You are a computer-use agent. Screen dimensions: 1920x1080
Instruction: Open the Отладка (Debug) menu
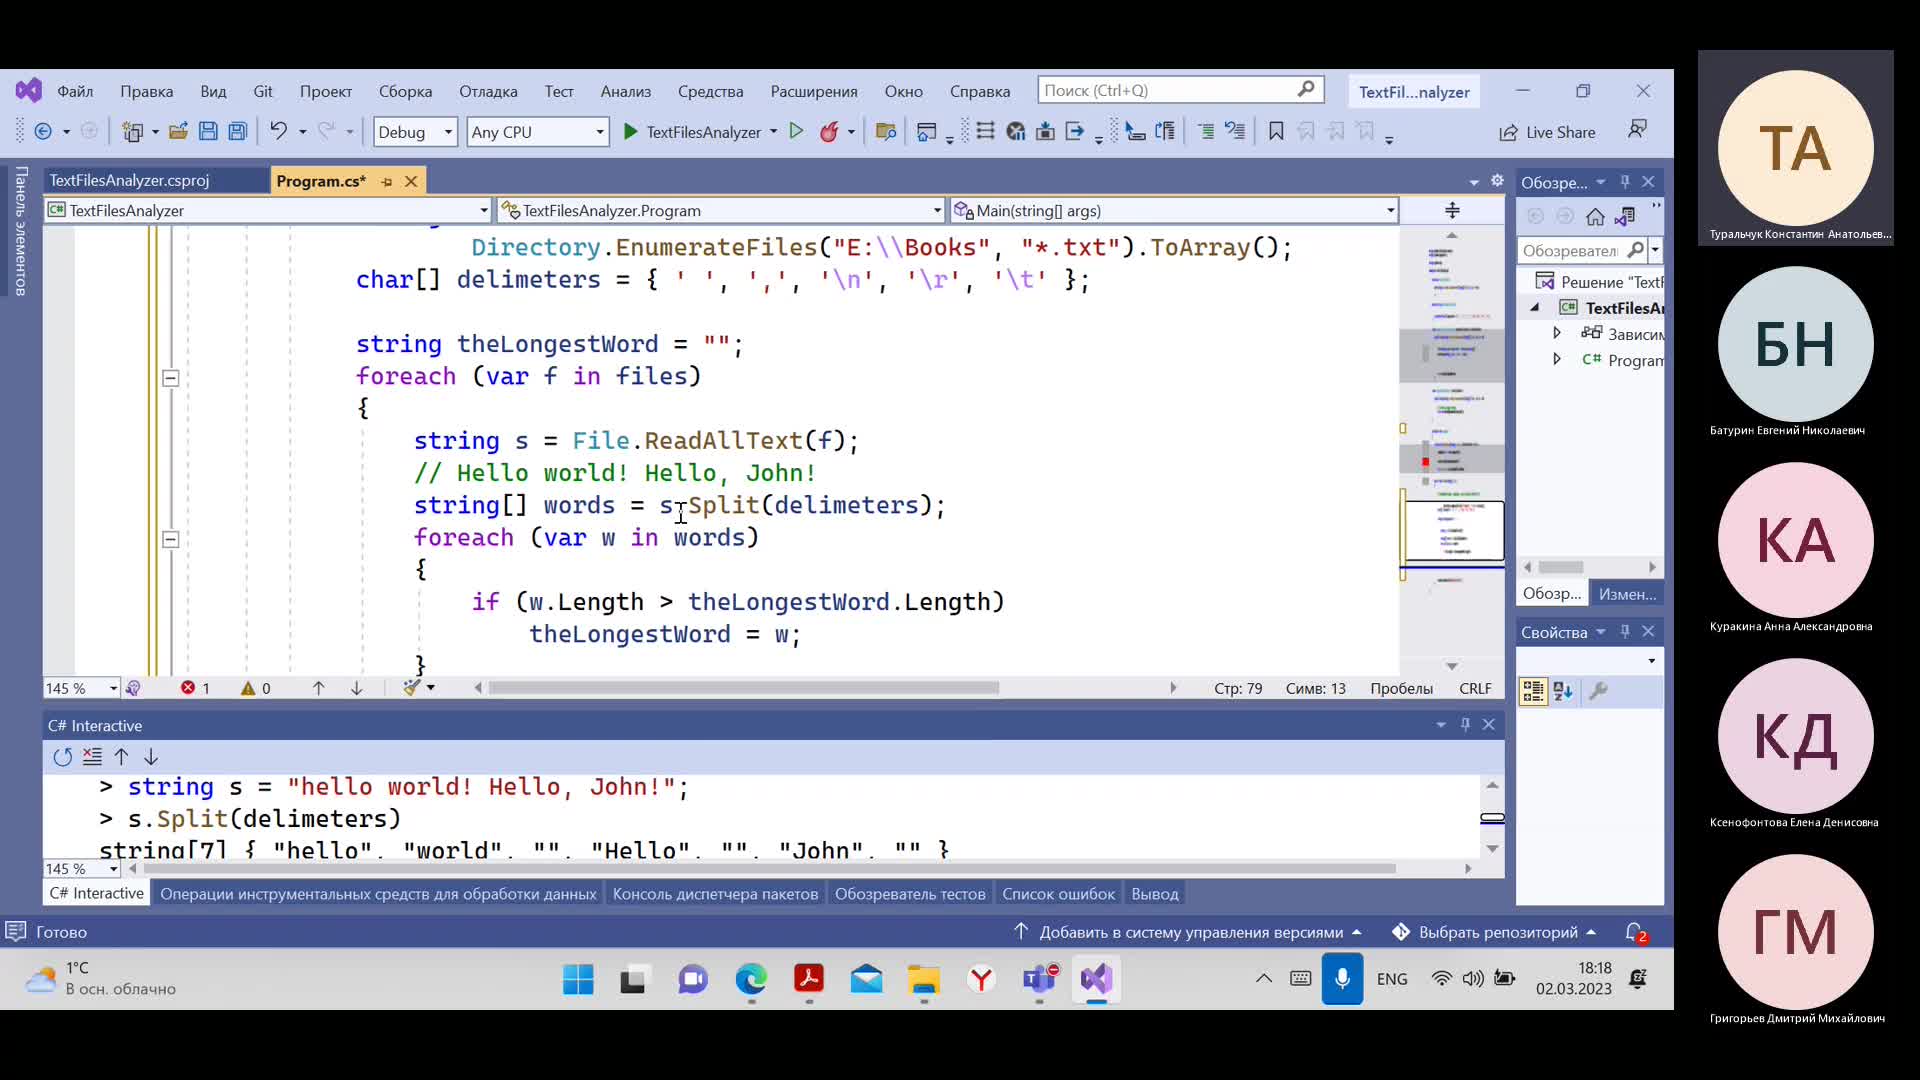(488, 91)
